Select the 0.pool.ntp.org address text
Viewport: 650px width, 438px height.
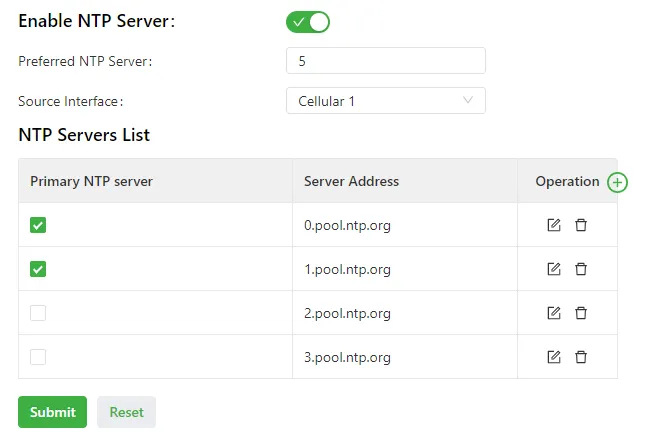tap(347, 225)
